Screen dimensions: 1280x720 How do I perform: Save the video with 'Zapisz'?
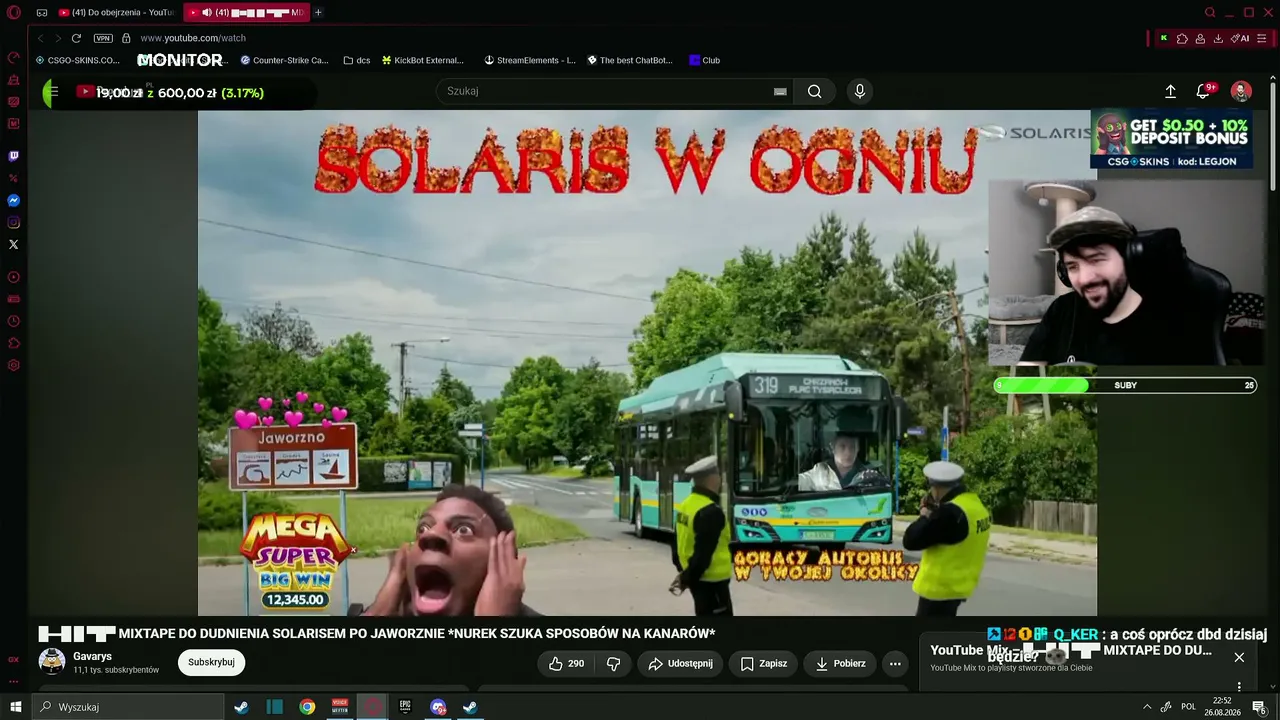coord(764,663)
